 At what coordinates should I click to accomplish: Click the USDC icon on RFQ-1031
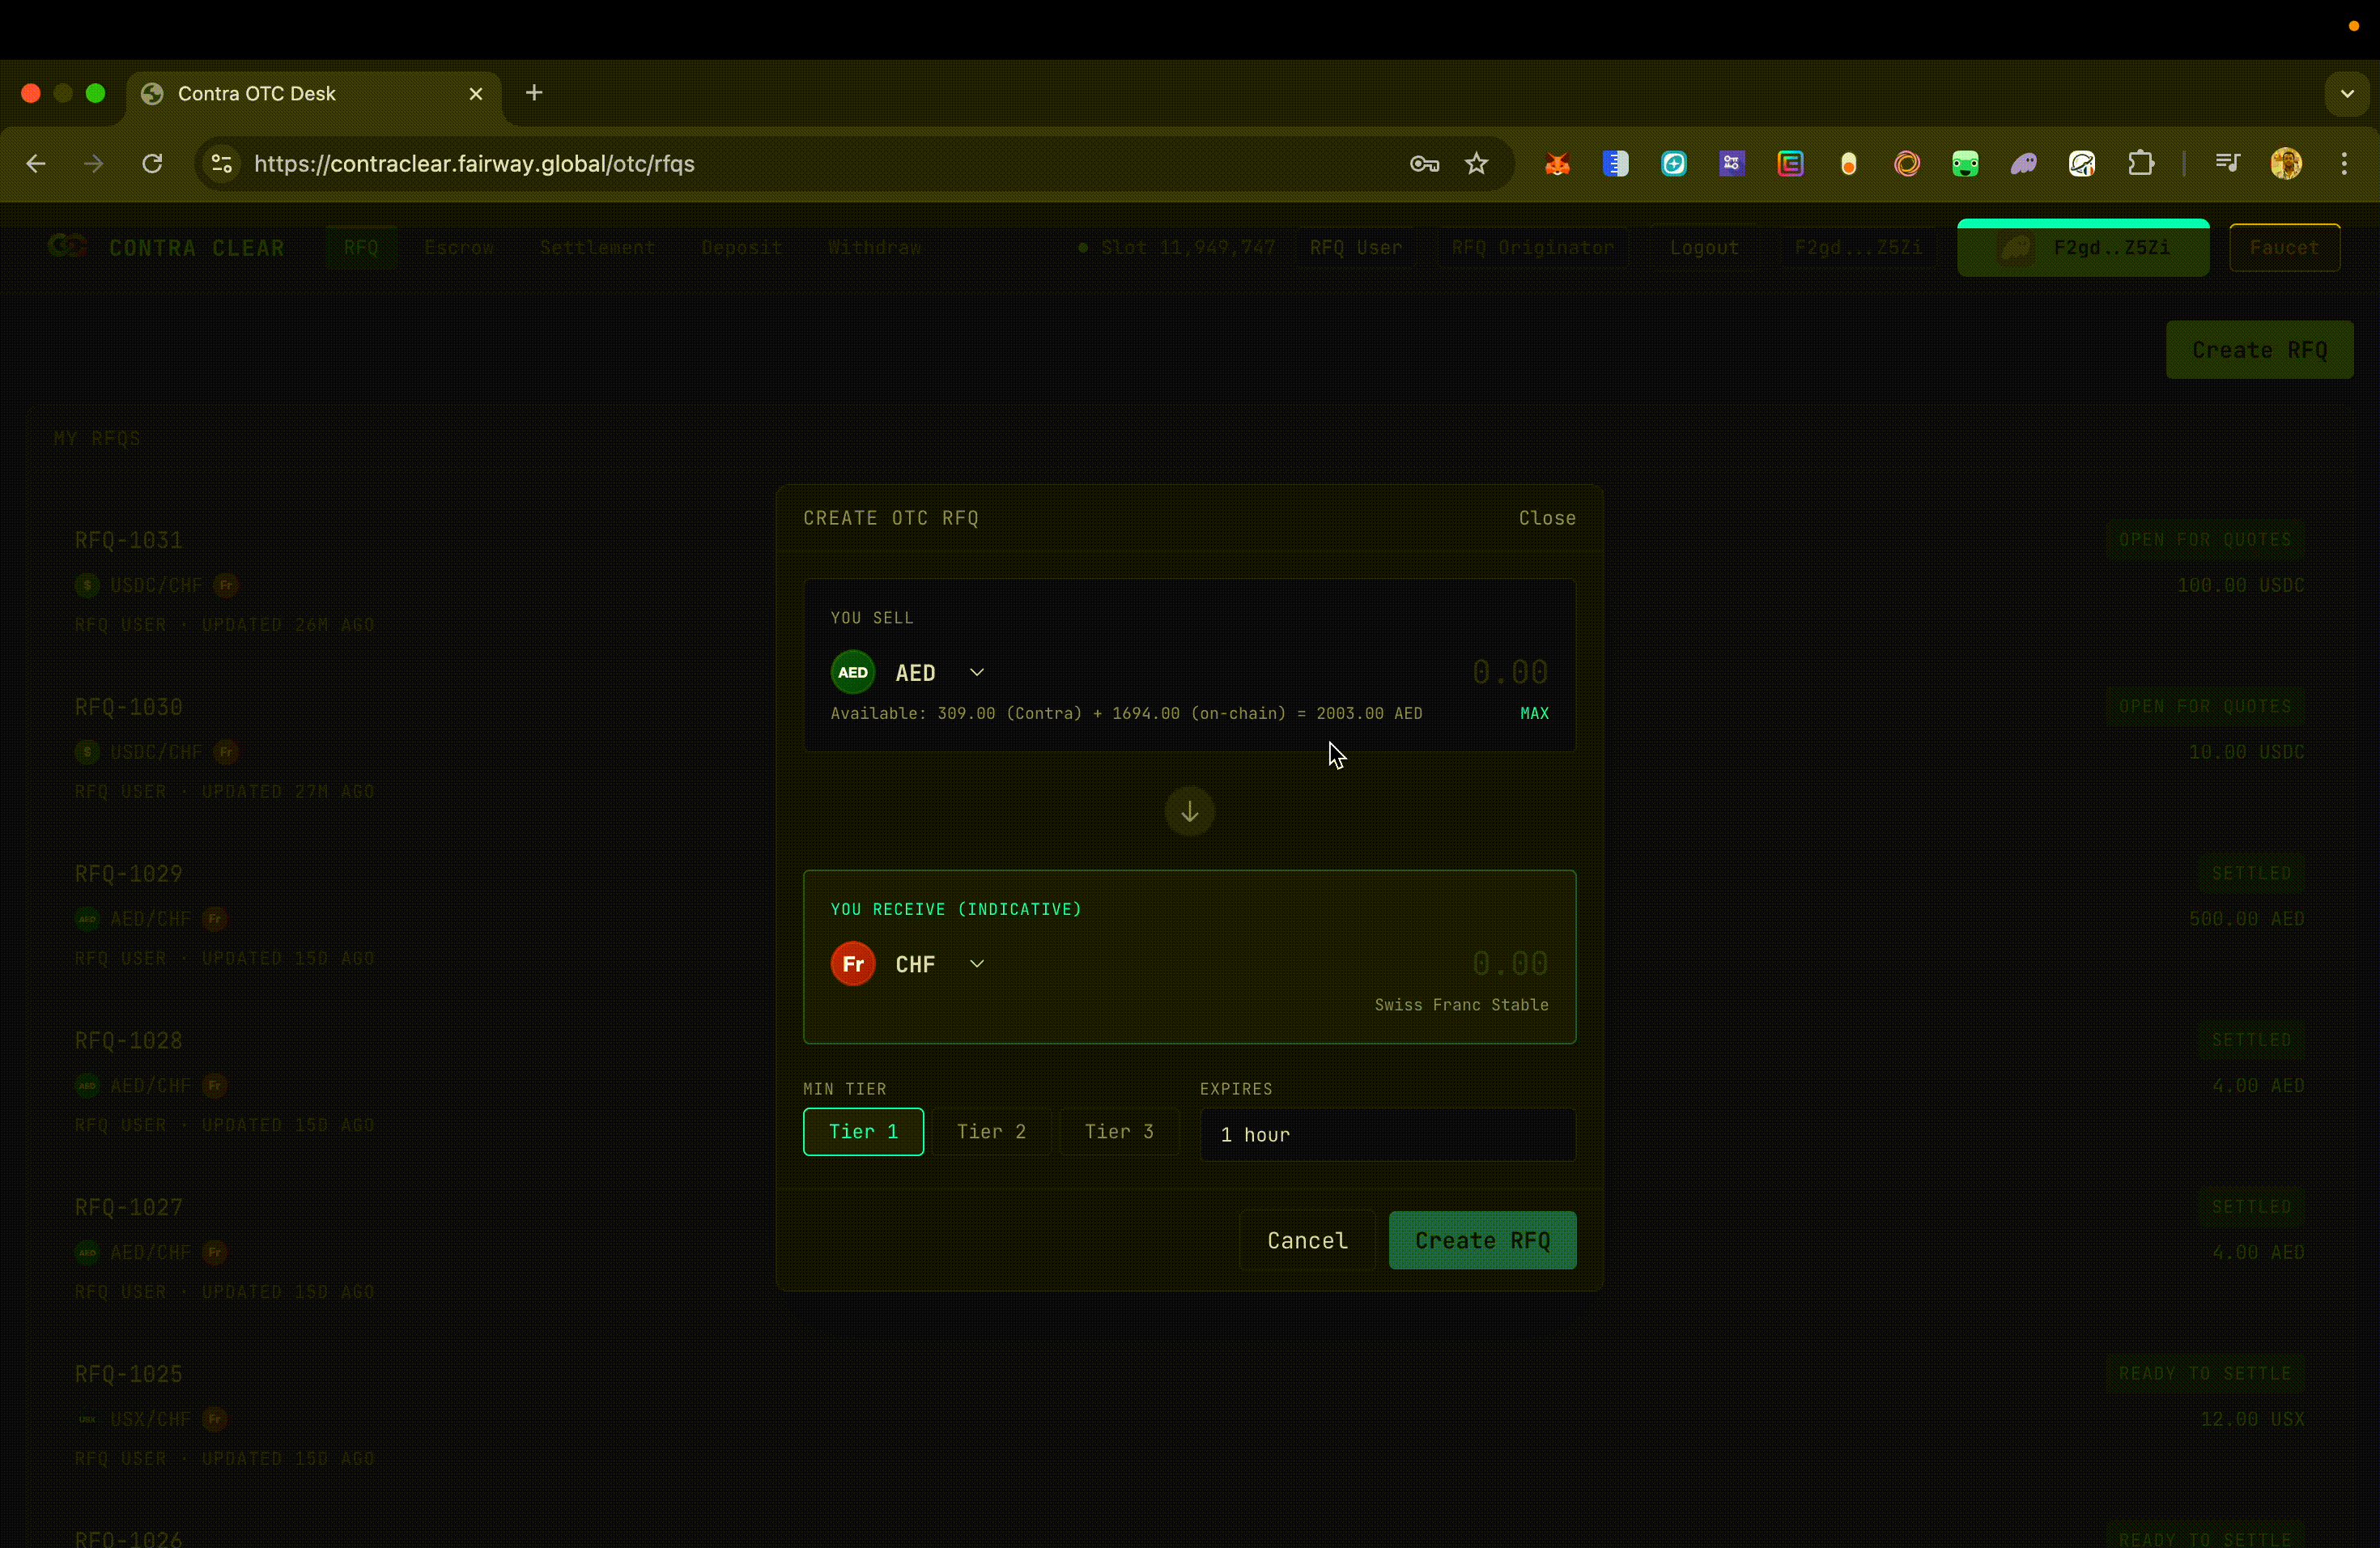tap(87, 585)
